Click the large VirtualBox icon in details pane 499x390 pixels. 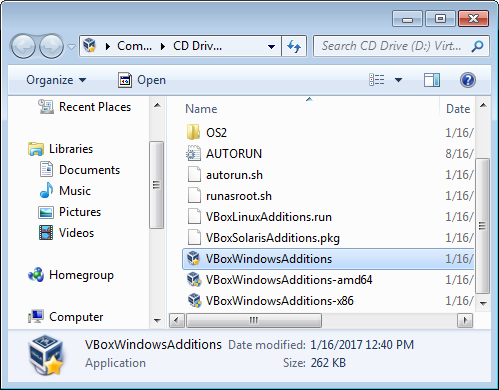click(x=46, y=355)
